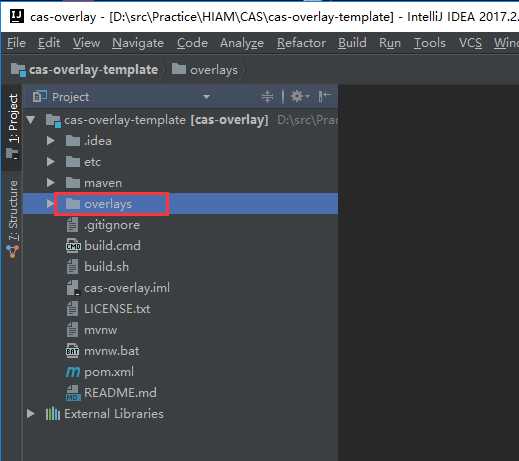The image size is (519, 461).
Task: Select the mvnw file name
Action: pos(100,330)
